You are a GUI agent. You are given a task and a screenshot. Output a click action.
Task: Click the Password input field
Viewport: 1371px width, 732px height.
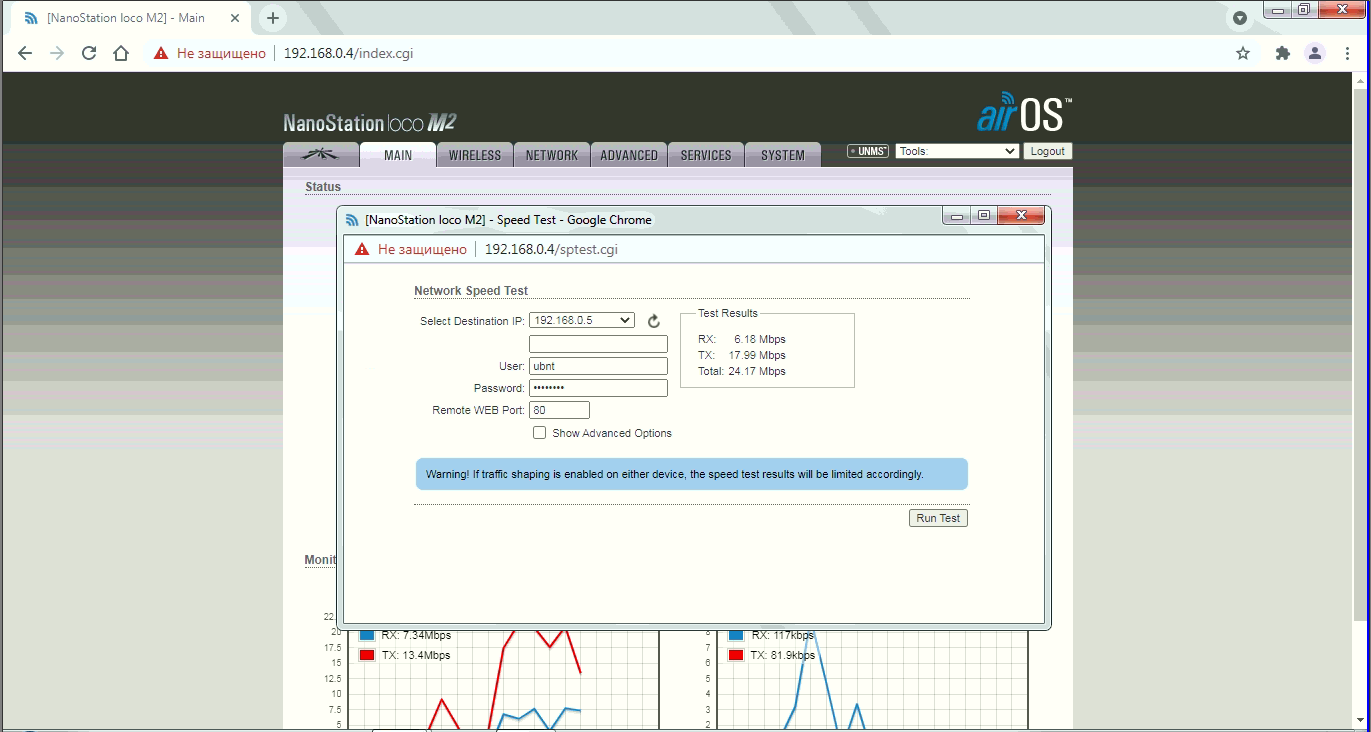pyautogui.click(x=598, y=388)
